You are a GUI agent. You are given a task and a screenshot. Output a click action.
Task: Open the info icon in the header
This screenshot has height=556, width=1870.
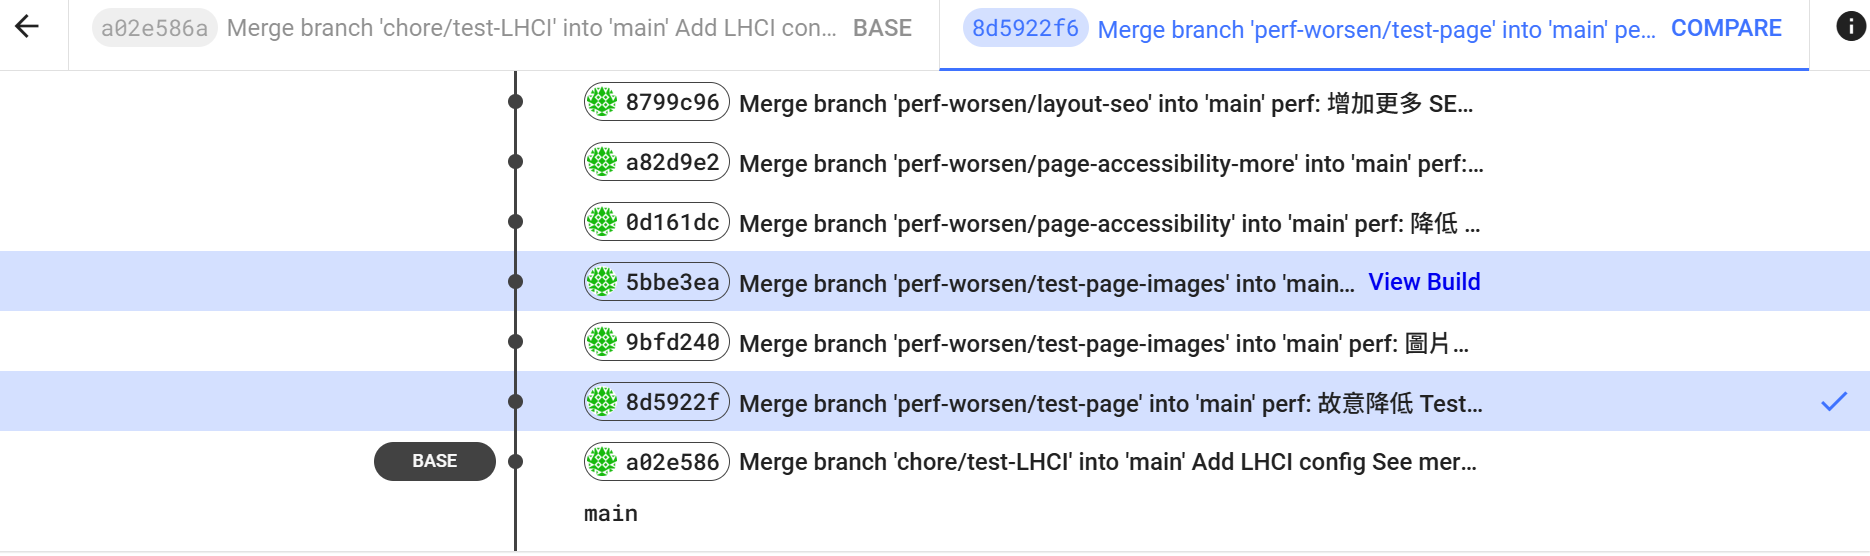tap(1851, 27)
